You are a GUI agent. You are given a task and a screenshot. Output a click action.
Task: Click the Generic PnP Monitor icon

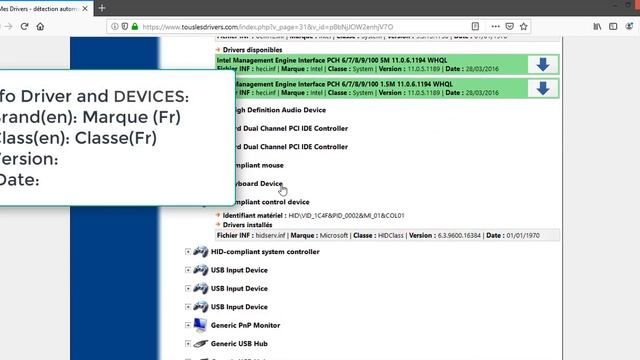[x=200, y=325]
